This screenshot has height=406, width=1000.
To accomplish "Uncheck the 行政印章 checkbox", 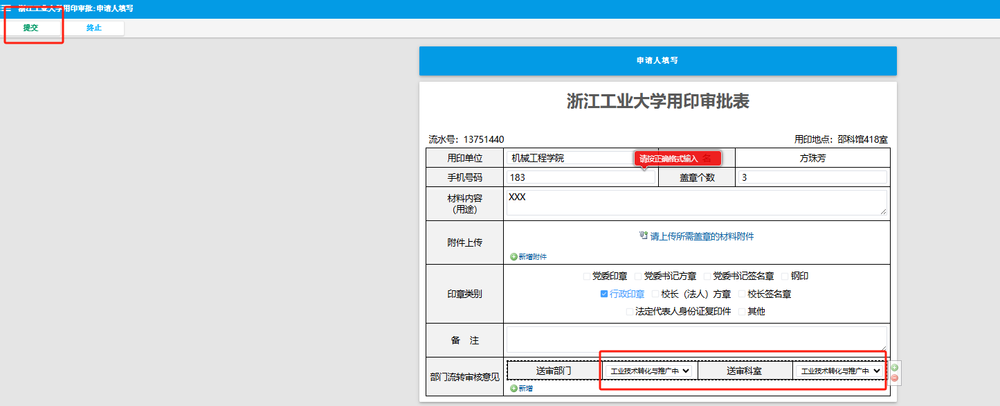I will tap(604, 294).
